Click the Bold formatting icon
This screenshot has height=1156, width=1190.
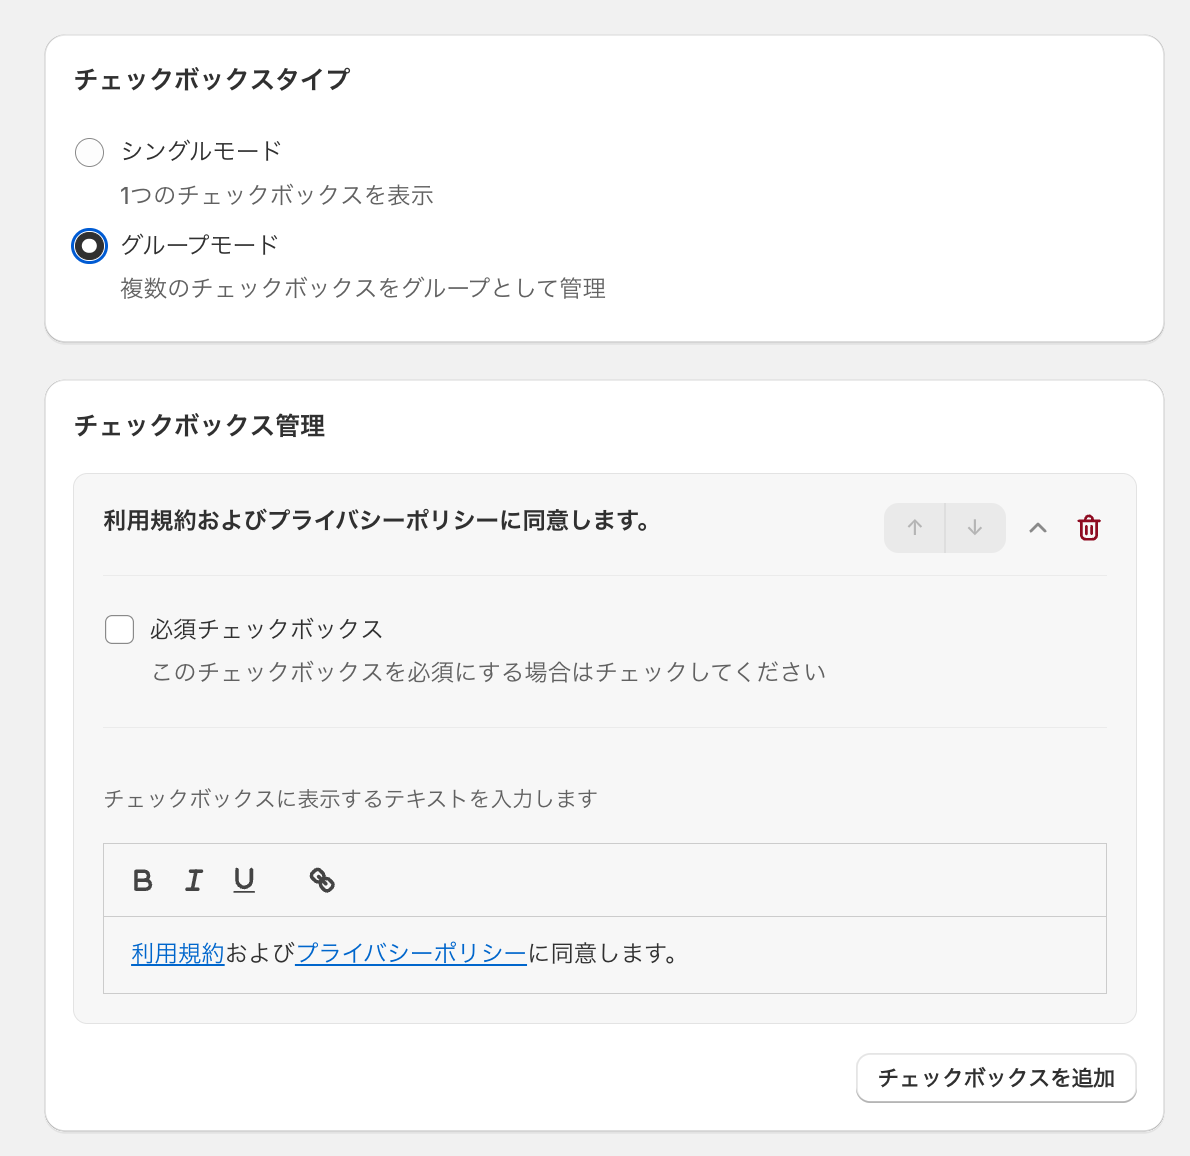click(x=143, y=880)
